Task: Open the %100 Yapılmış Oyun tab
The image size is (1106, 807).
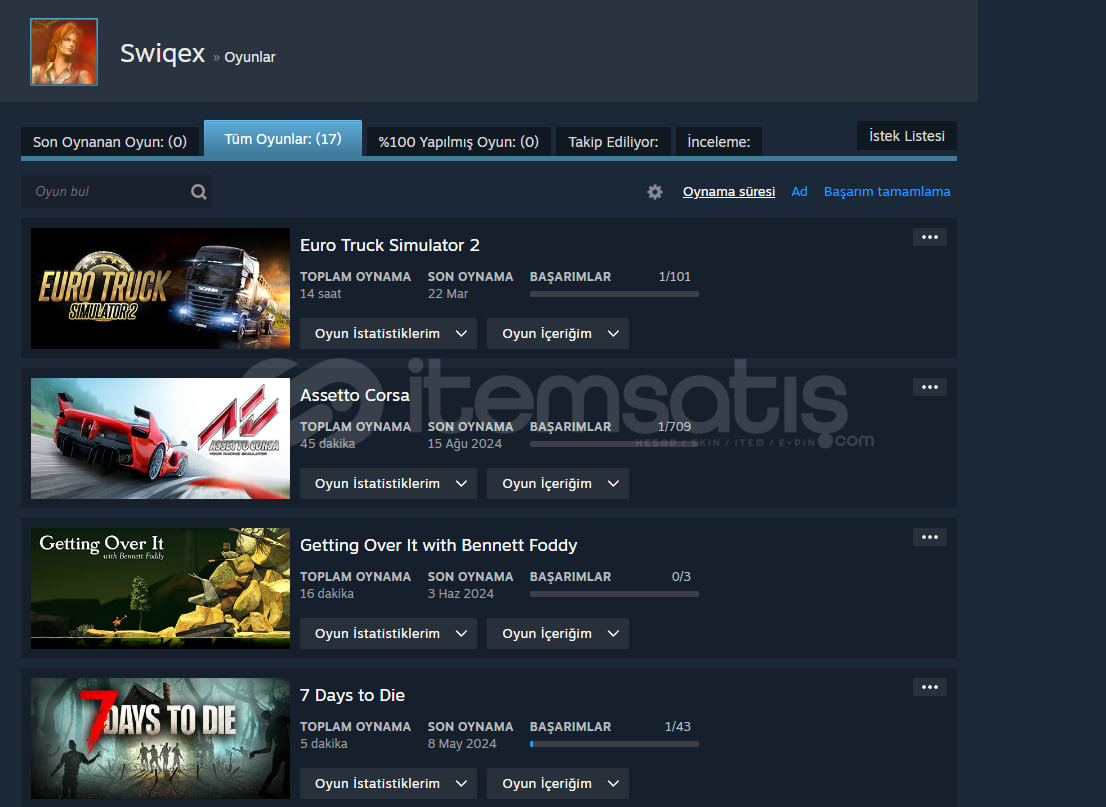Action: [458, 142]
